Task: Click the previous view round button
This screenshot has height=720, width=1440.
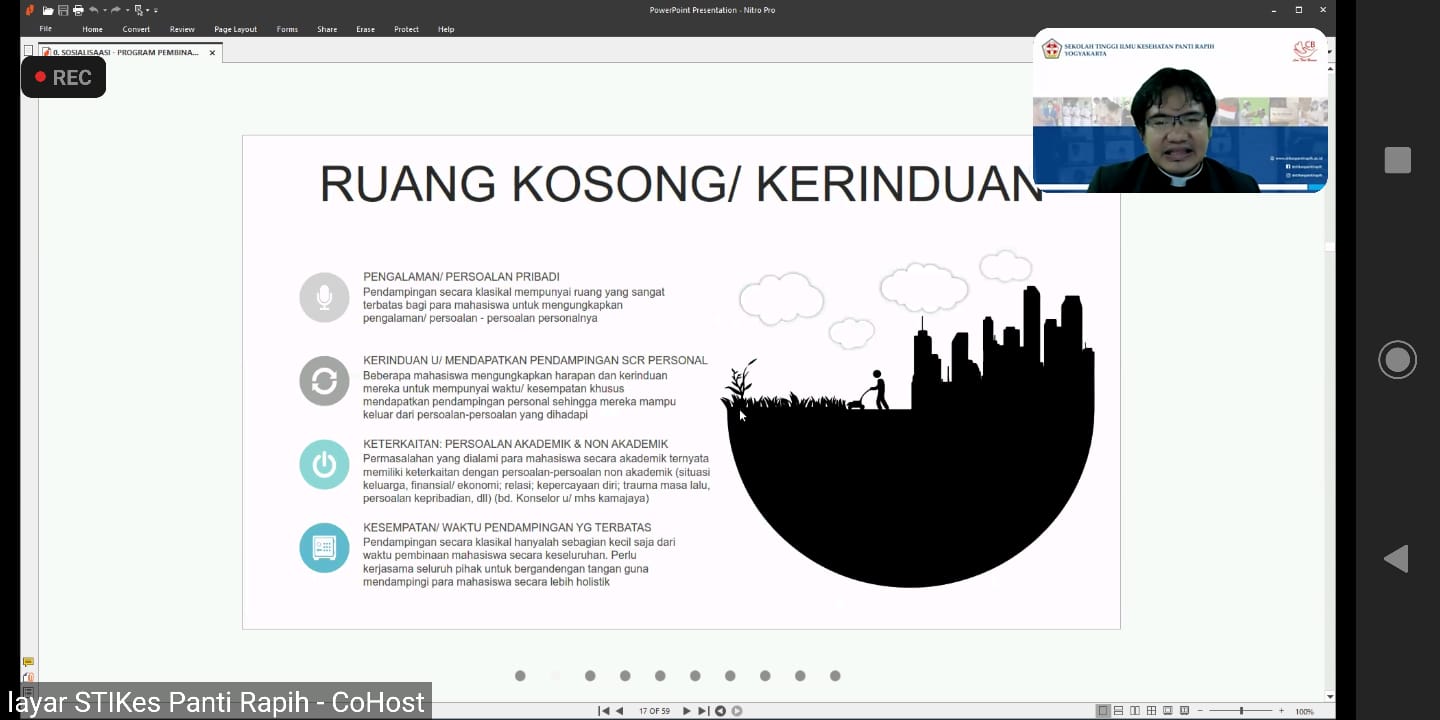Action: (x=720, y=711)
